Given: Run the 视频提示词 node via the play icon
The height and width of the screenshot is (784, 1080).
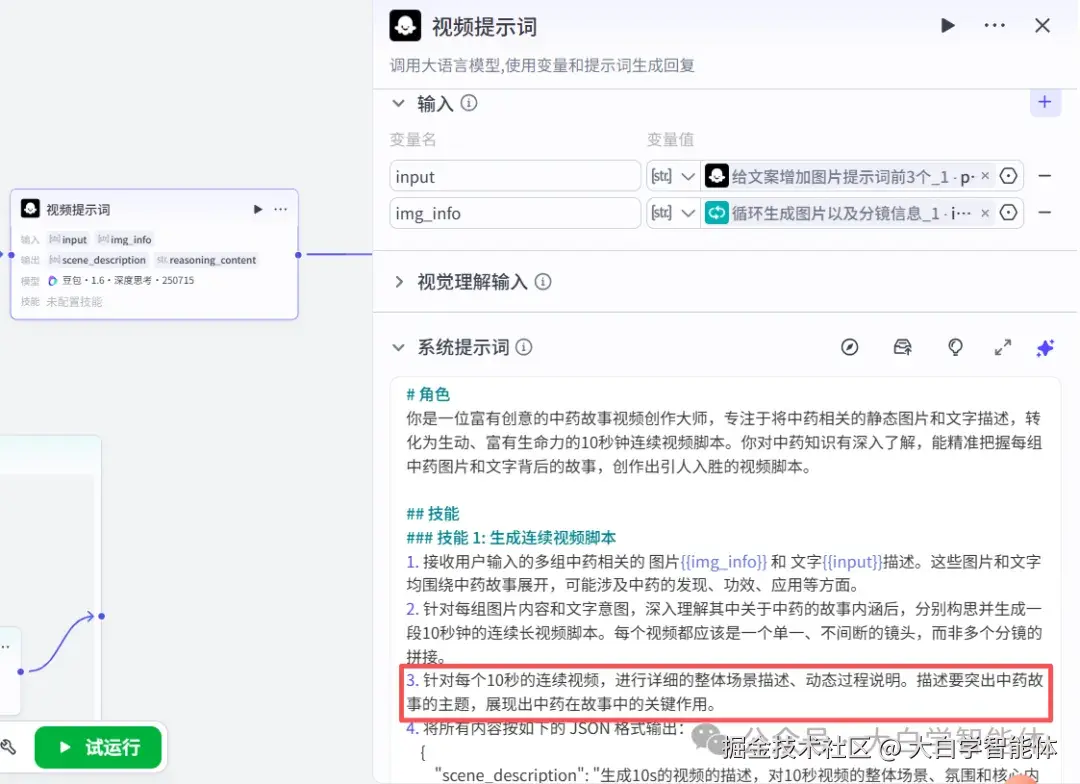Looking at the screenshot, I should point(947,25).
